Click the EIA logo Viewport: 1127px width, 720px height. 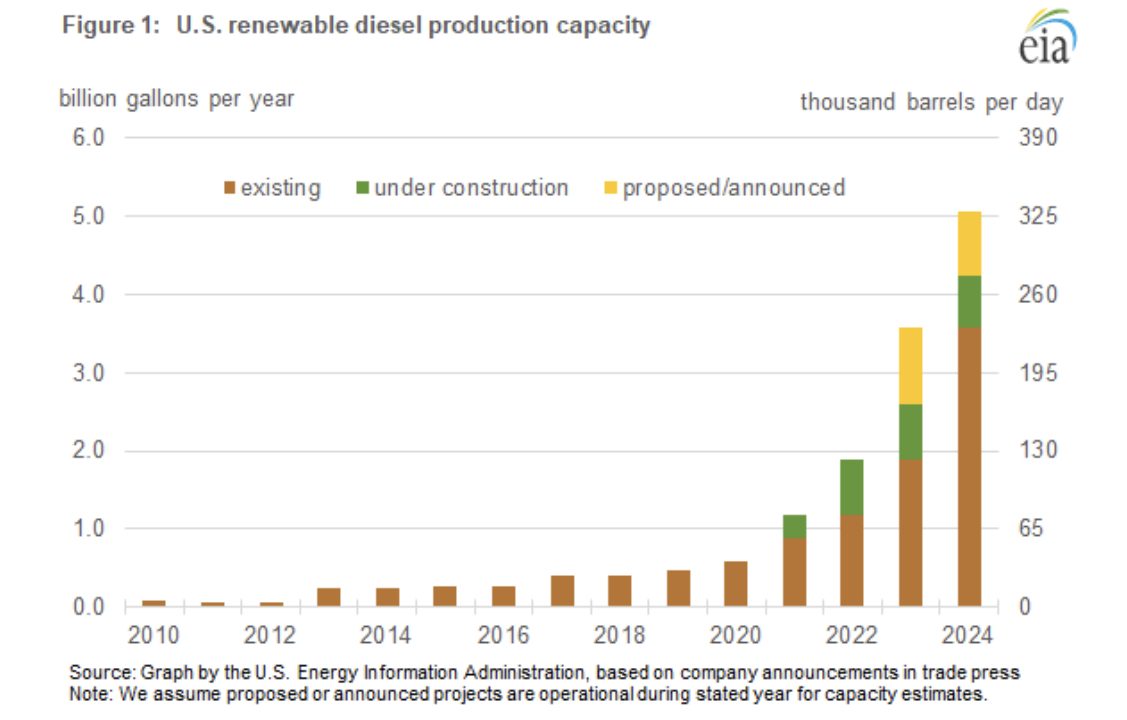1047,38
